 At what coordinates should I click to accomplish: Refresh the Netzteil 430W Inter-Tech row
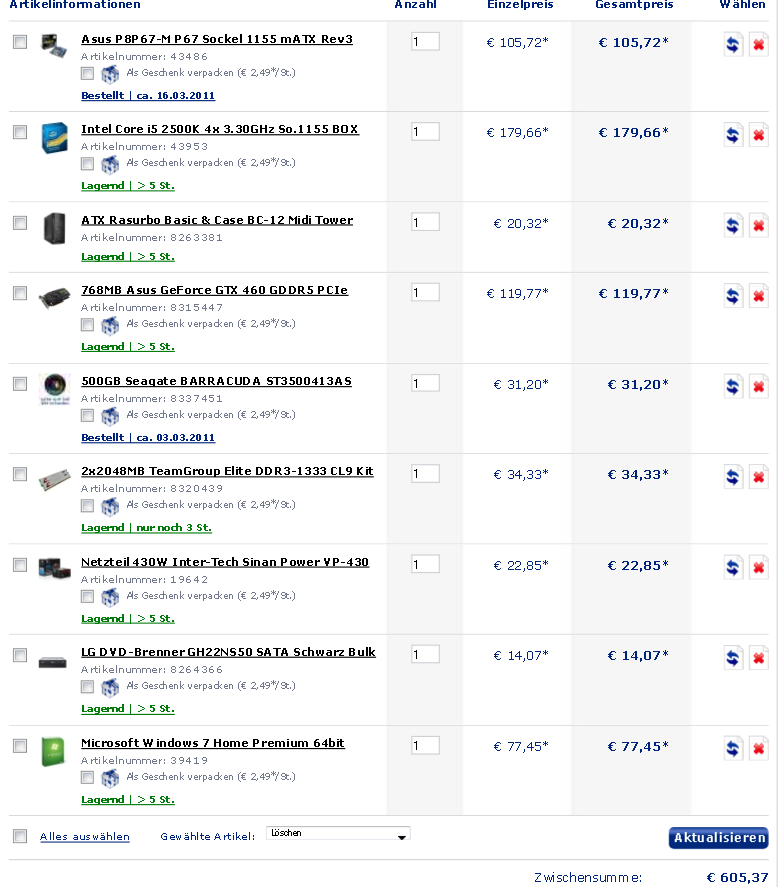pyautogui.click(x=733, y=567)
